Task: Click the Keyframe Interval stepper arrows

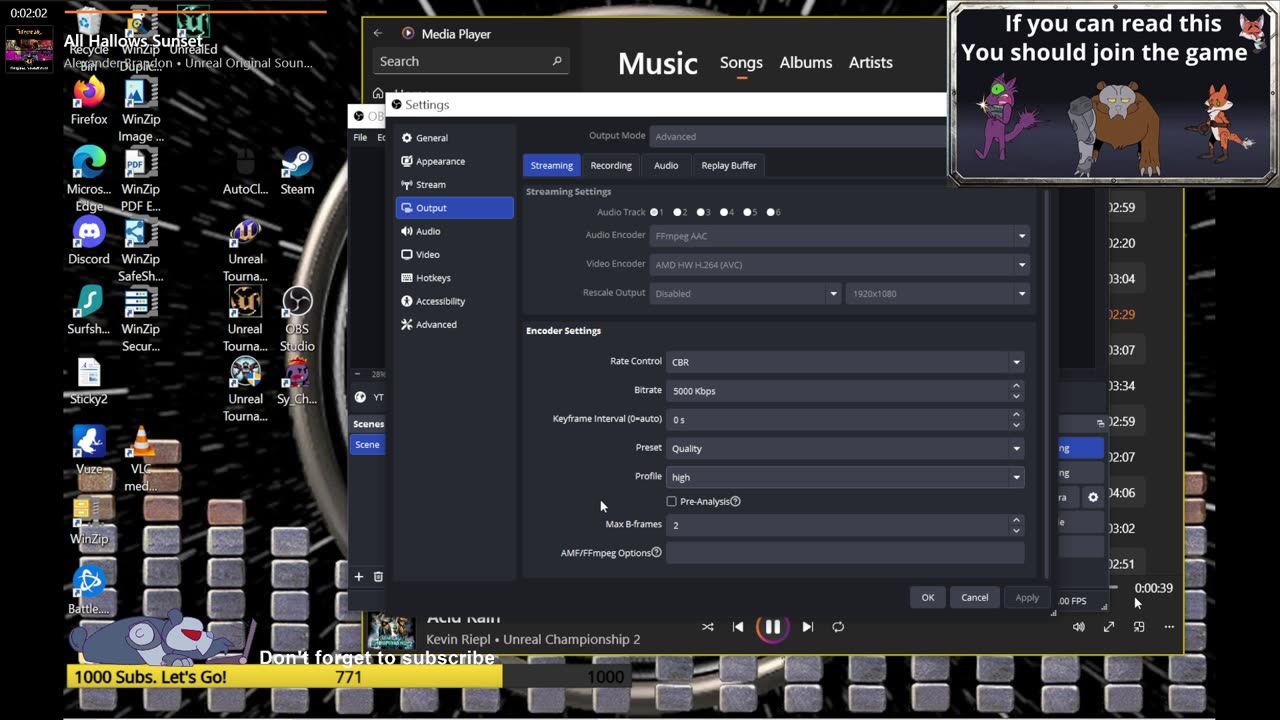Action: point(1016,419)
